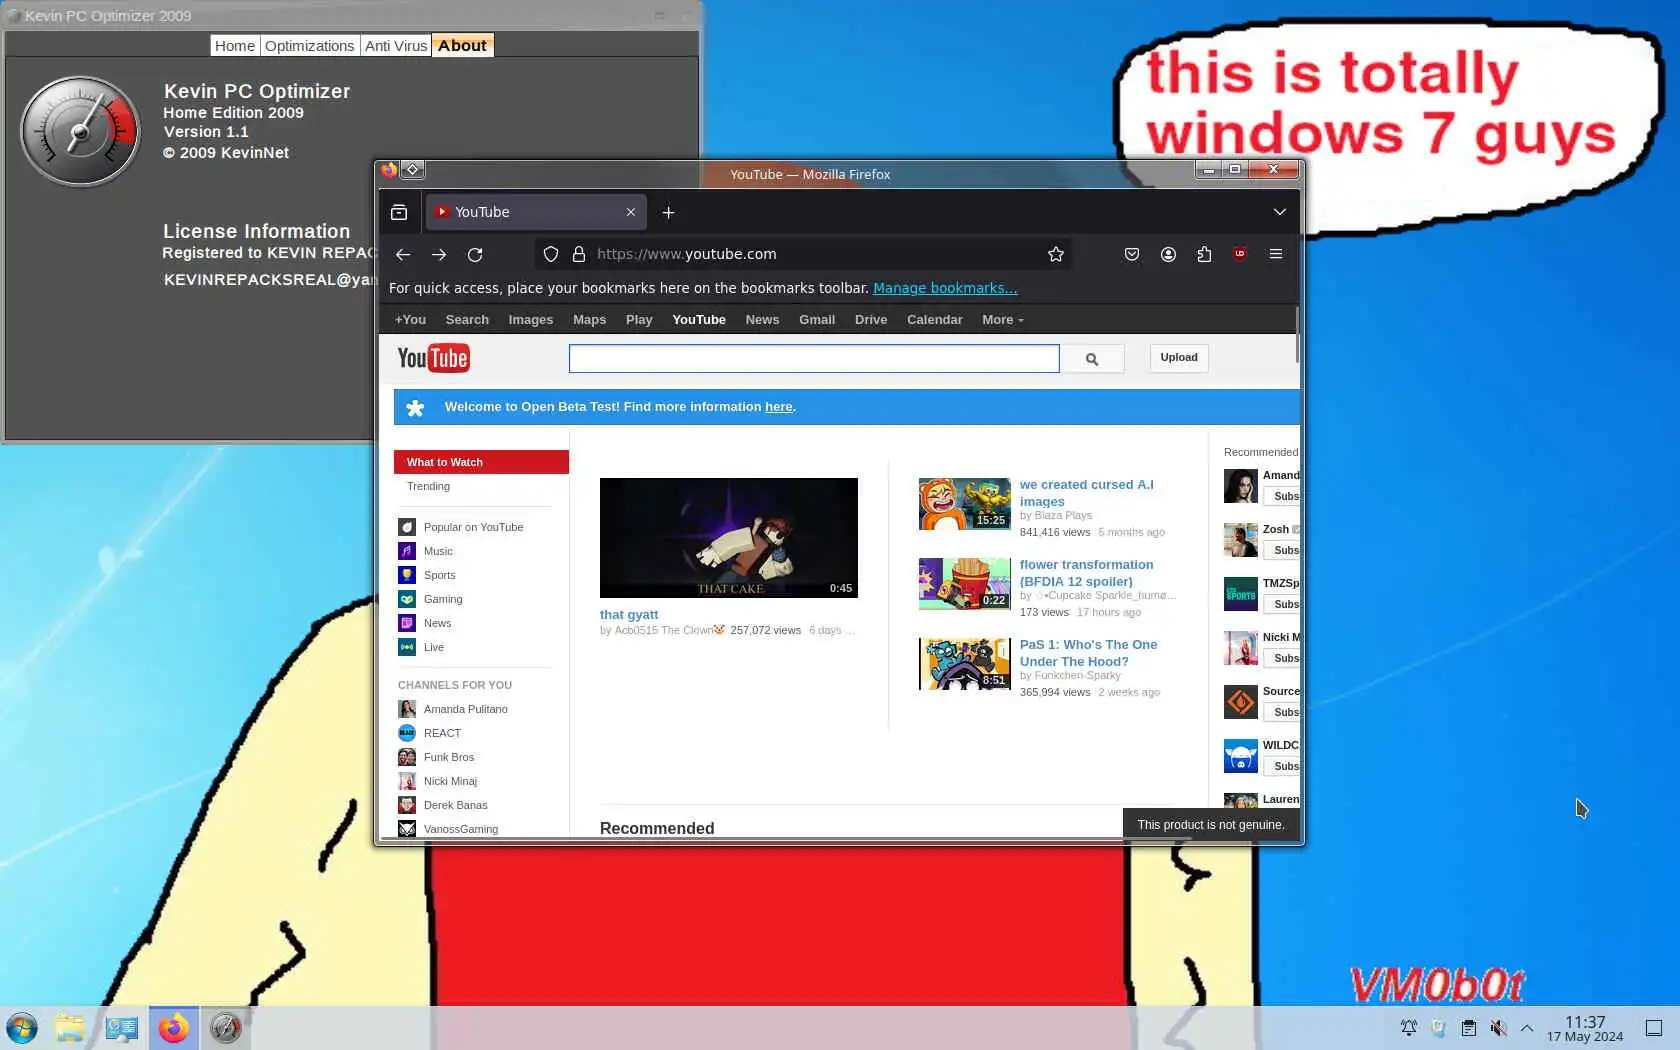Select the Popular on YouTube channel icon

(x=407, y=527)
